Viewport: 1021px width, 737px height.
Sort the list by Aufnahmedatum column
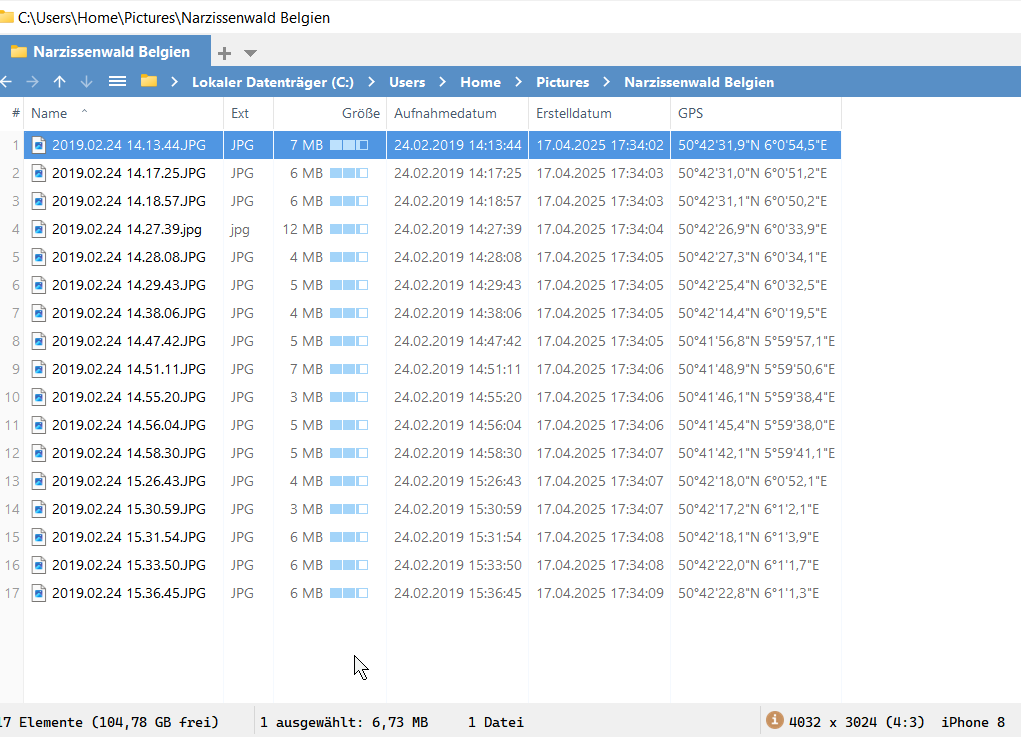pyautogui.click(x=445, y=113)
